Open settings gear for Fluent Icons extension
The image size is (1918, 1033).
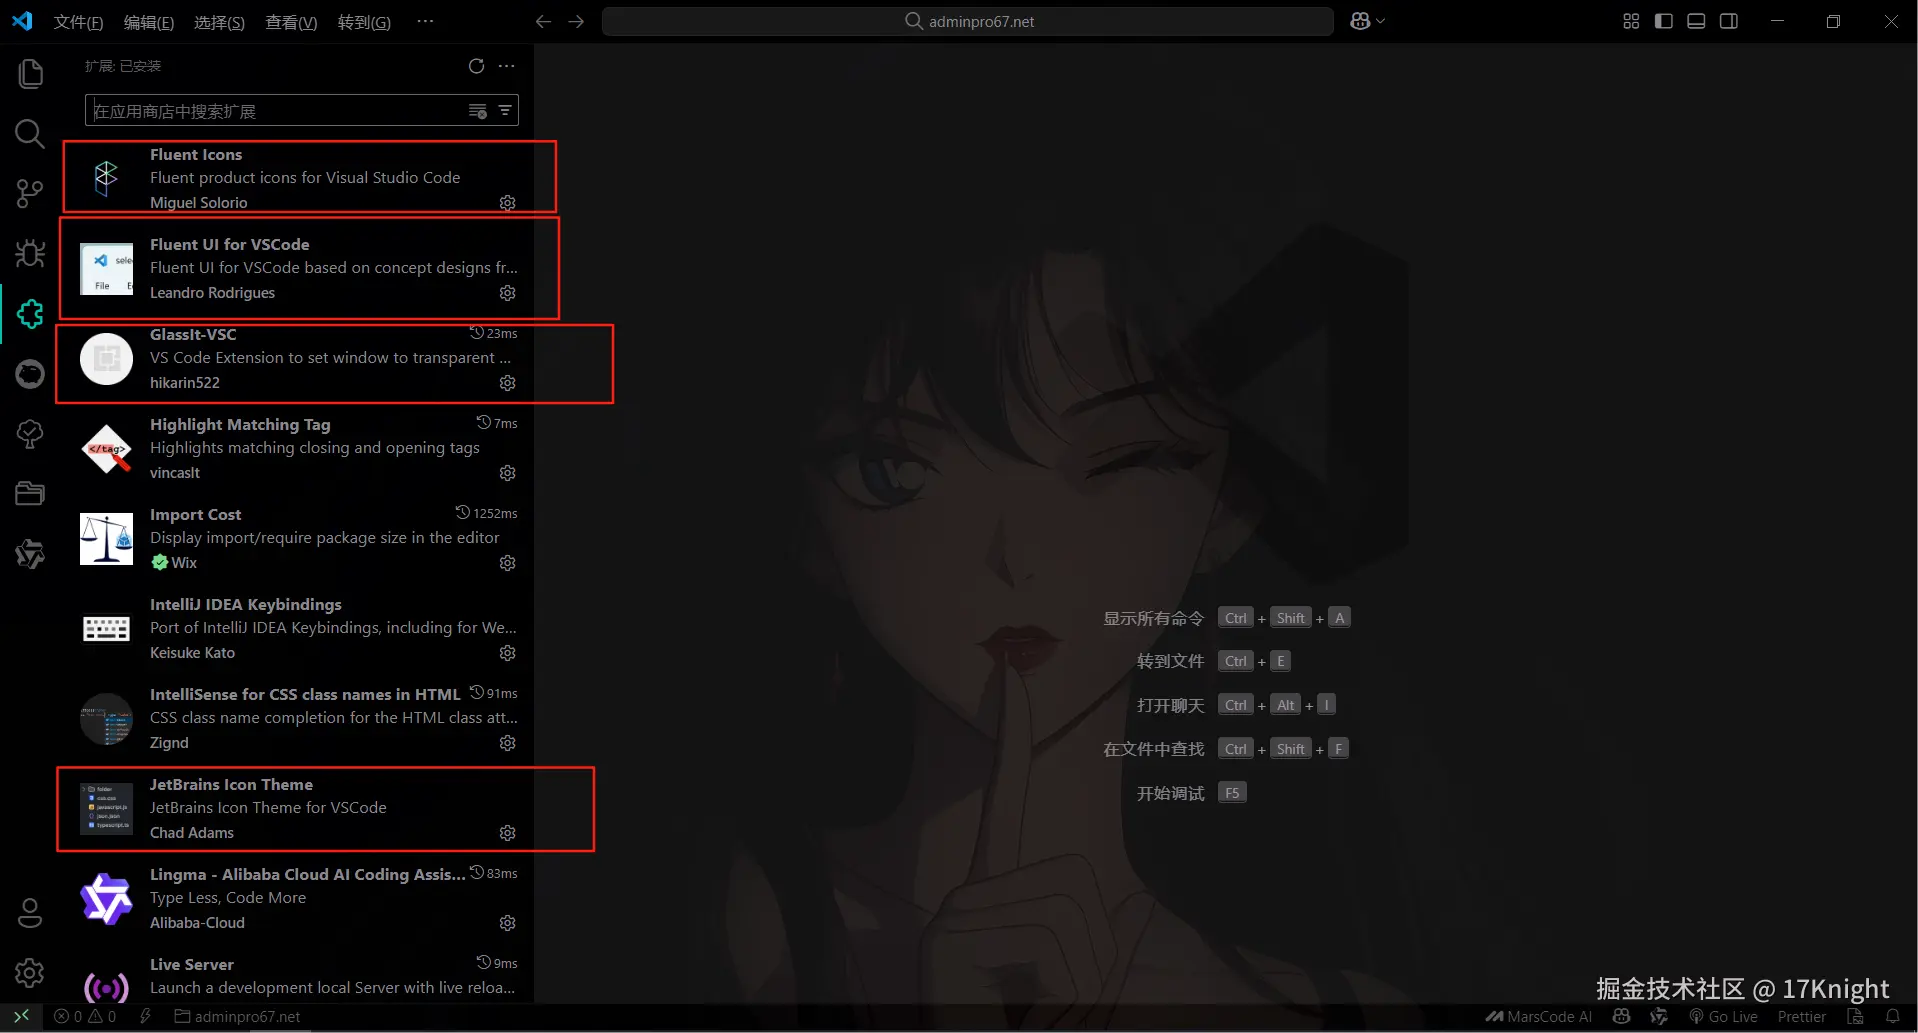pos(507,203)
